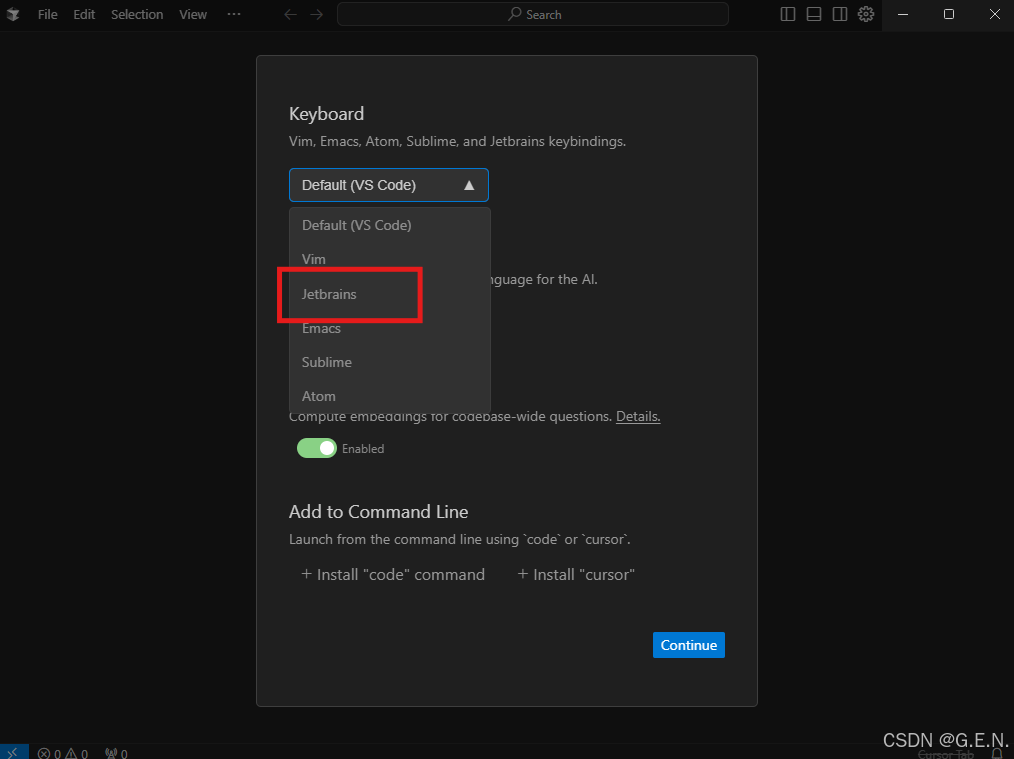Choose Sublime keybindings option
This screenshot has width=1014, height=759.
tap(389, 362)
